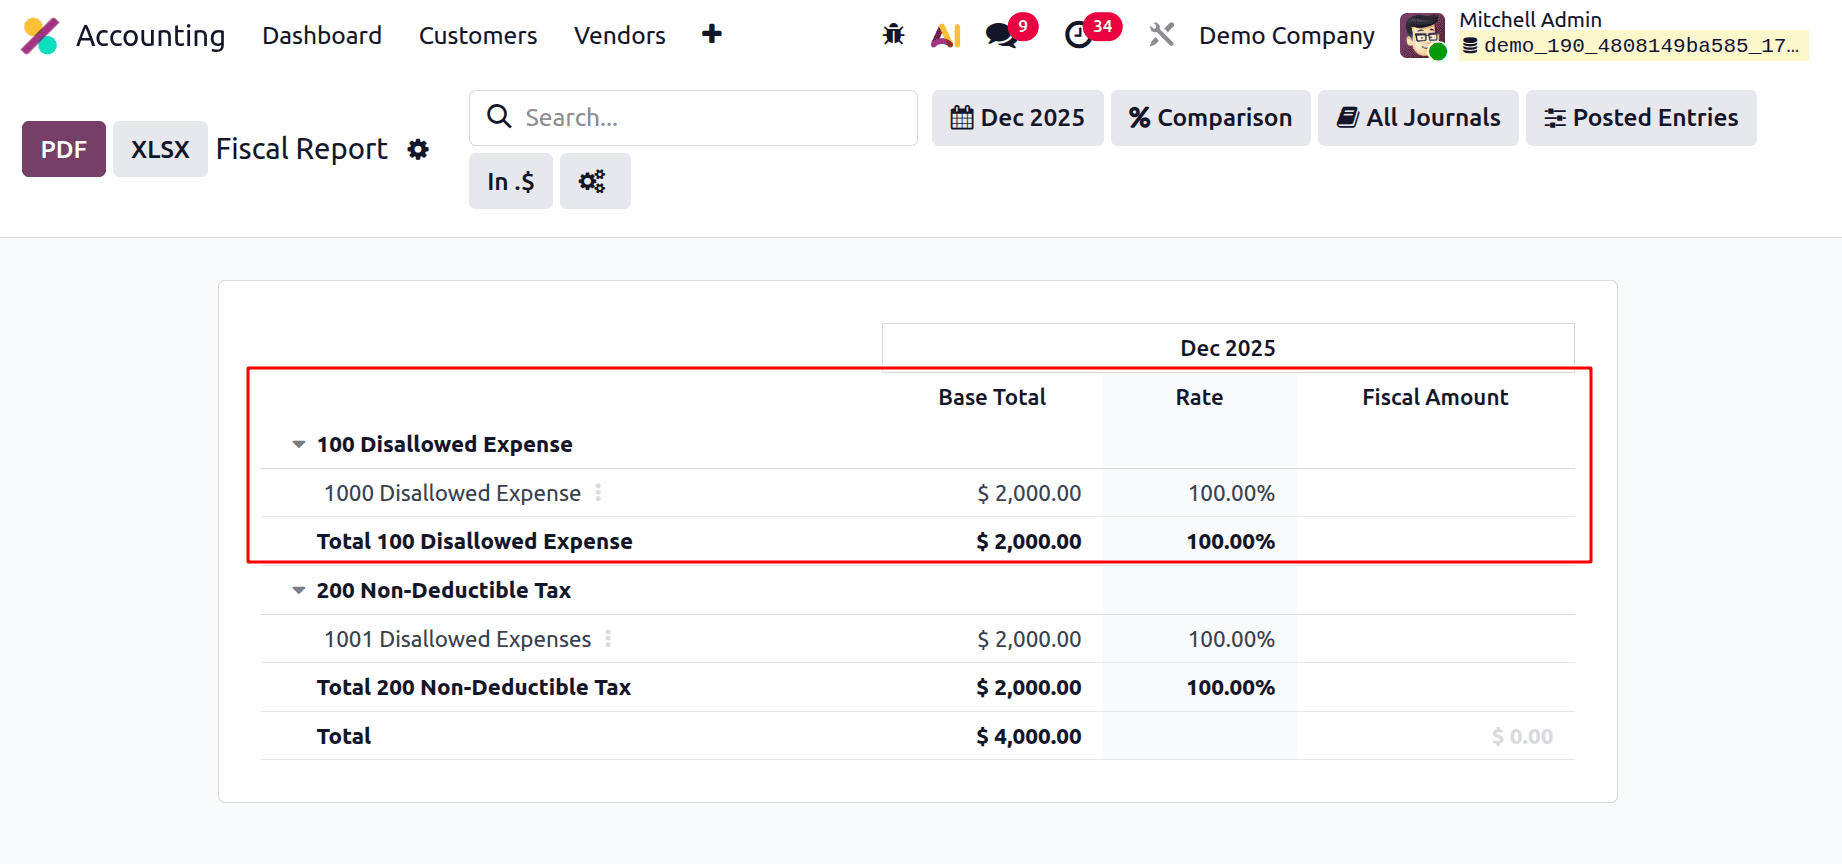The height and width of the screenshot is (864, 1842).
Task: Click Total 100 Disallowed Expense row label
Action: (474, 541)
